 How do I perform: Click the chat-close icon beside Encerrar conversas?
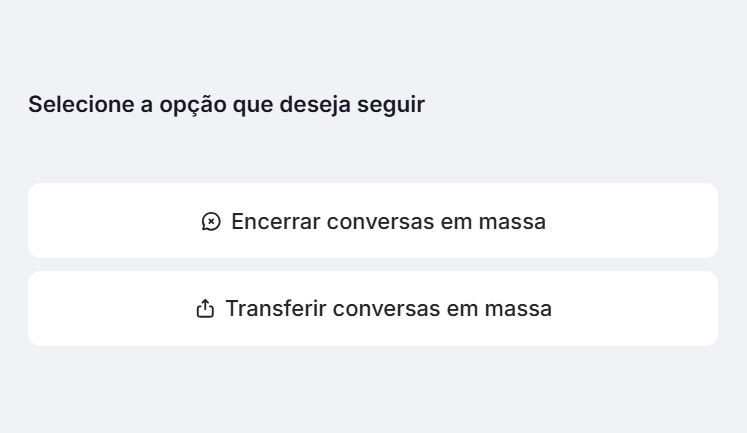point(210,221)
